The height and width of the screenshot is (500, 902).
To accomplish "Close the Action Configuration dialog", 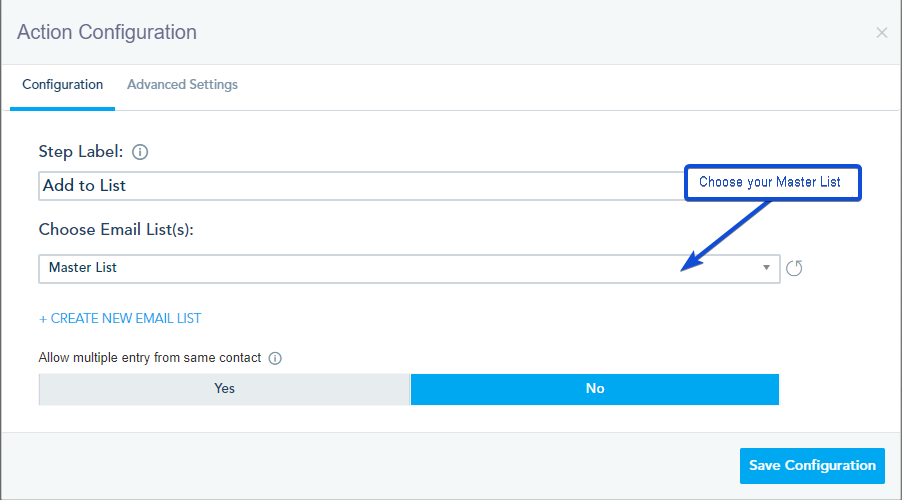I will point(881,33).
